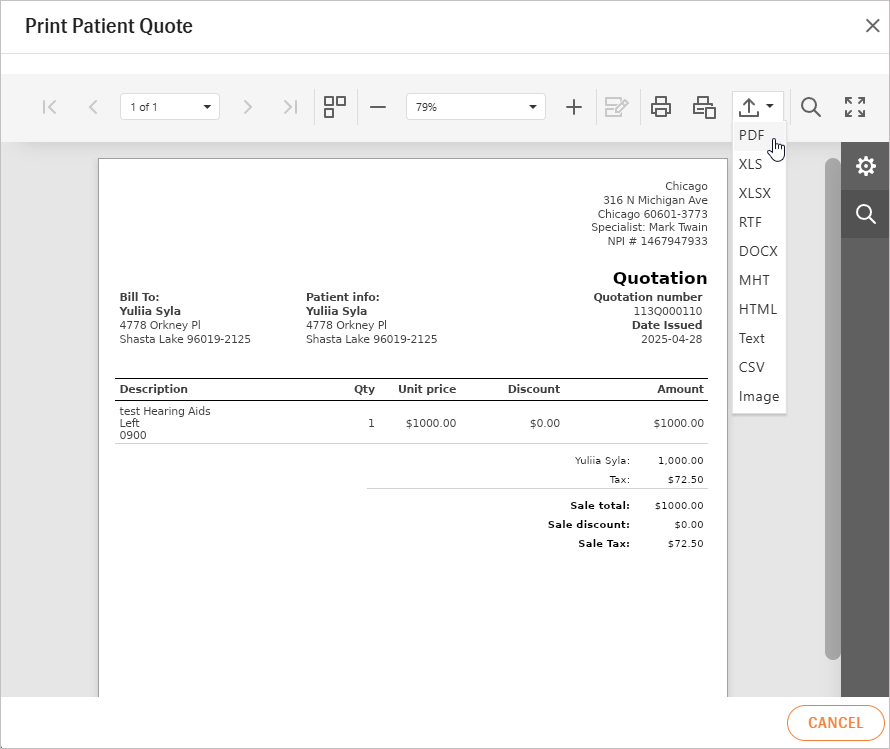Click the editing fields highlight icon
Screen dimensions: 890x749
click(616, 107)
